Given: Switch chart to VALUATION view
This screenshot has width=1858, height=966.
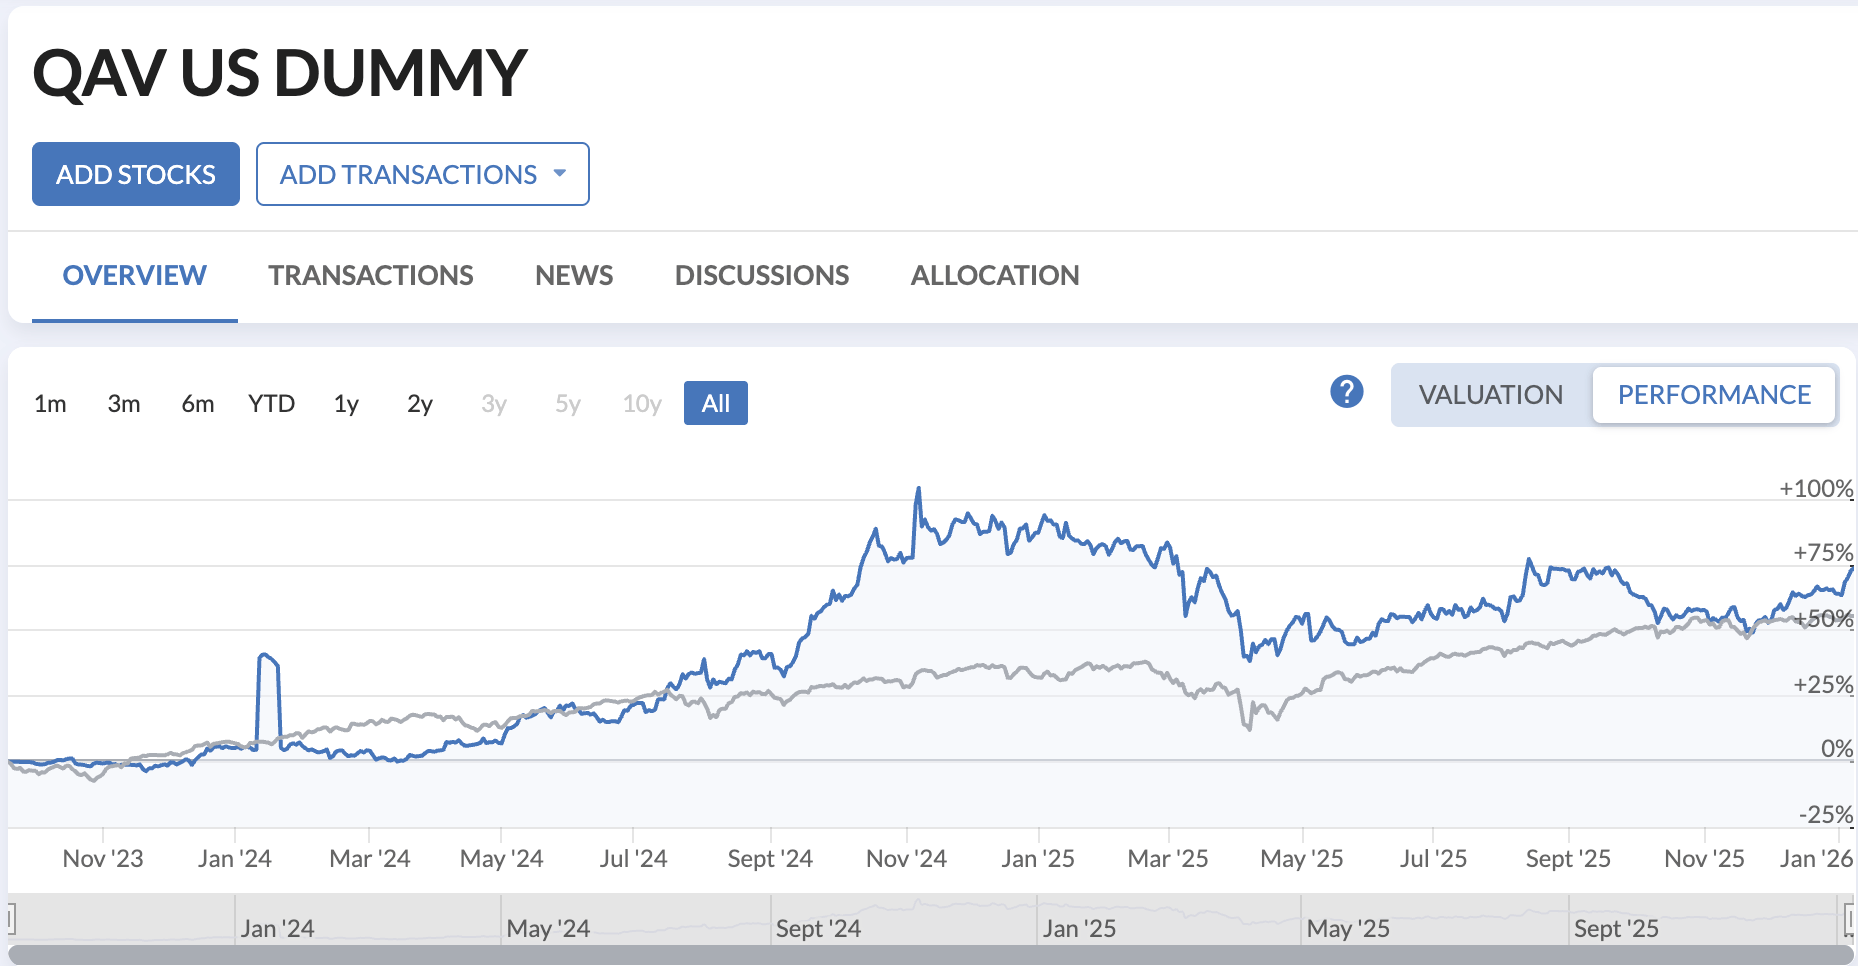Looking at the screenshot, I should point(1490,394).
